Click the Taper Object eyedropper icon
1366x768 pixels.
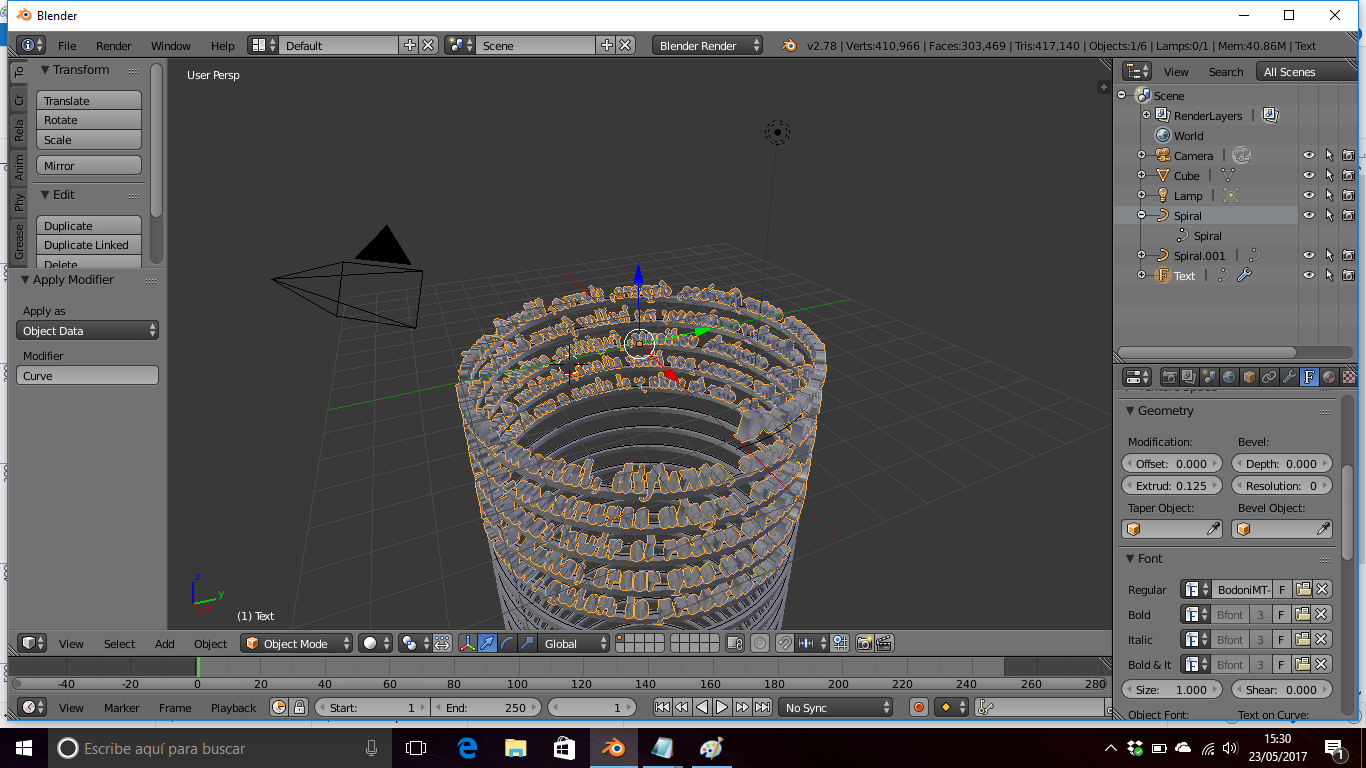pos(1213,529)
